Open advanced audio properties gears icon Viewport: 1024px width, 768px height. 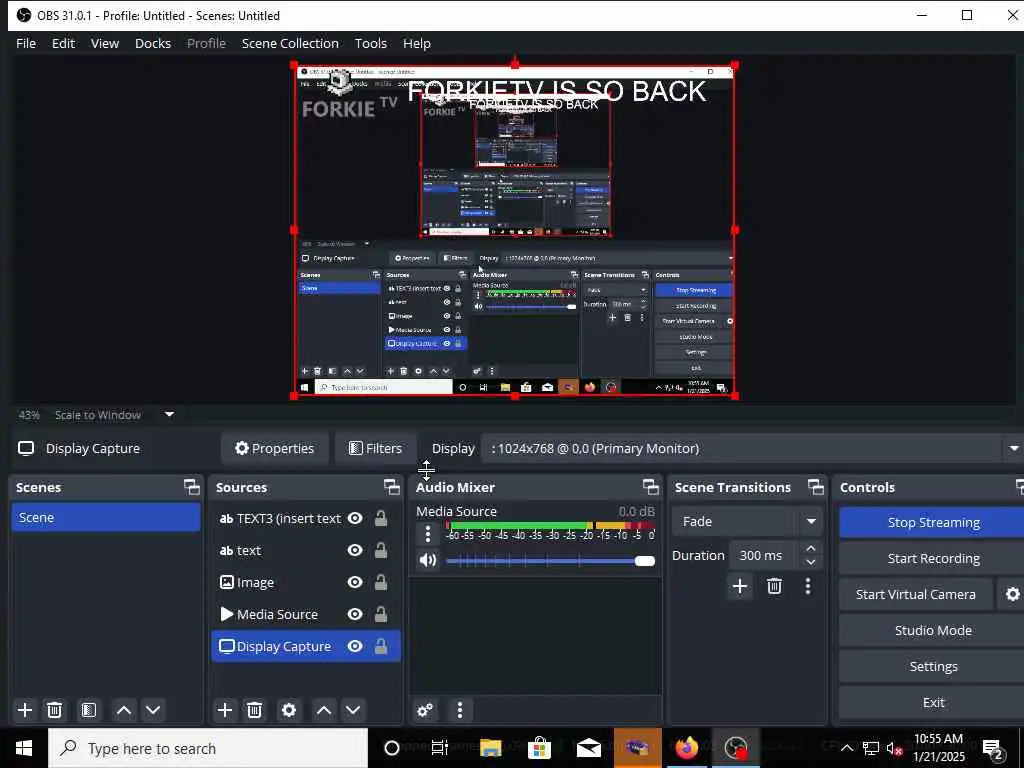click(x=425, y=710)
